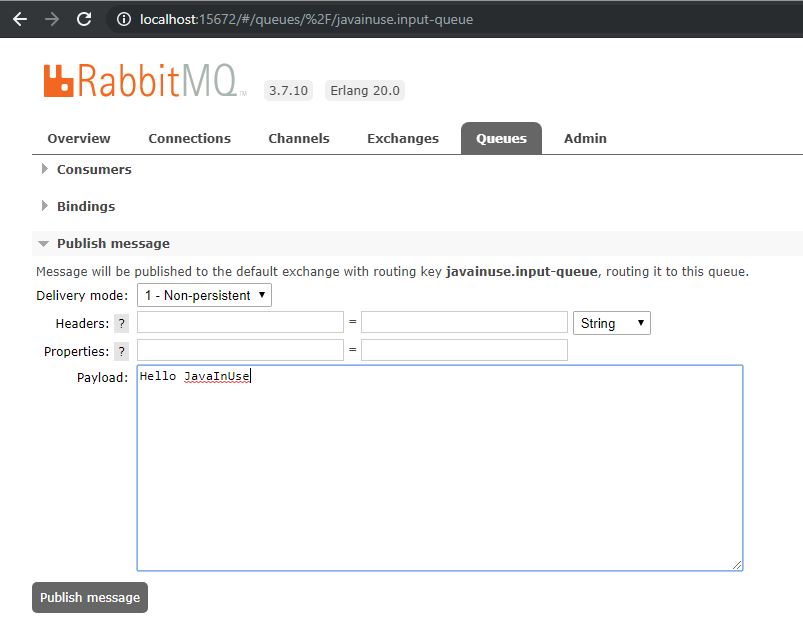Open the Admin tab
803x619 pixels.
coord(585,138)
